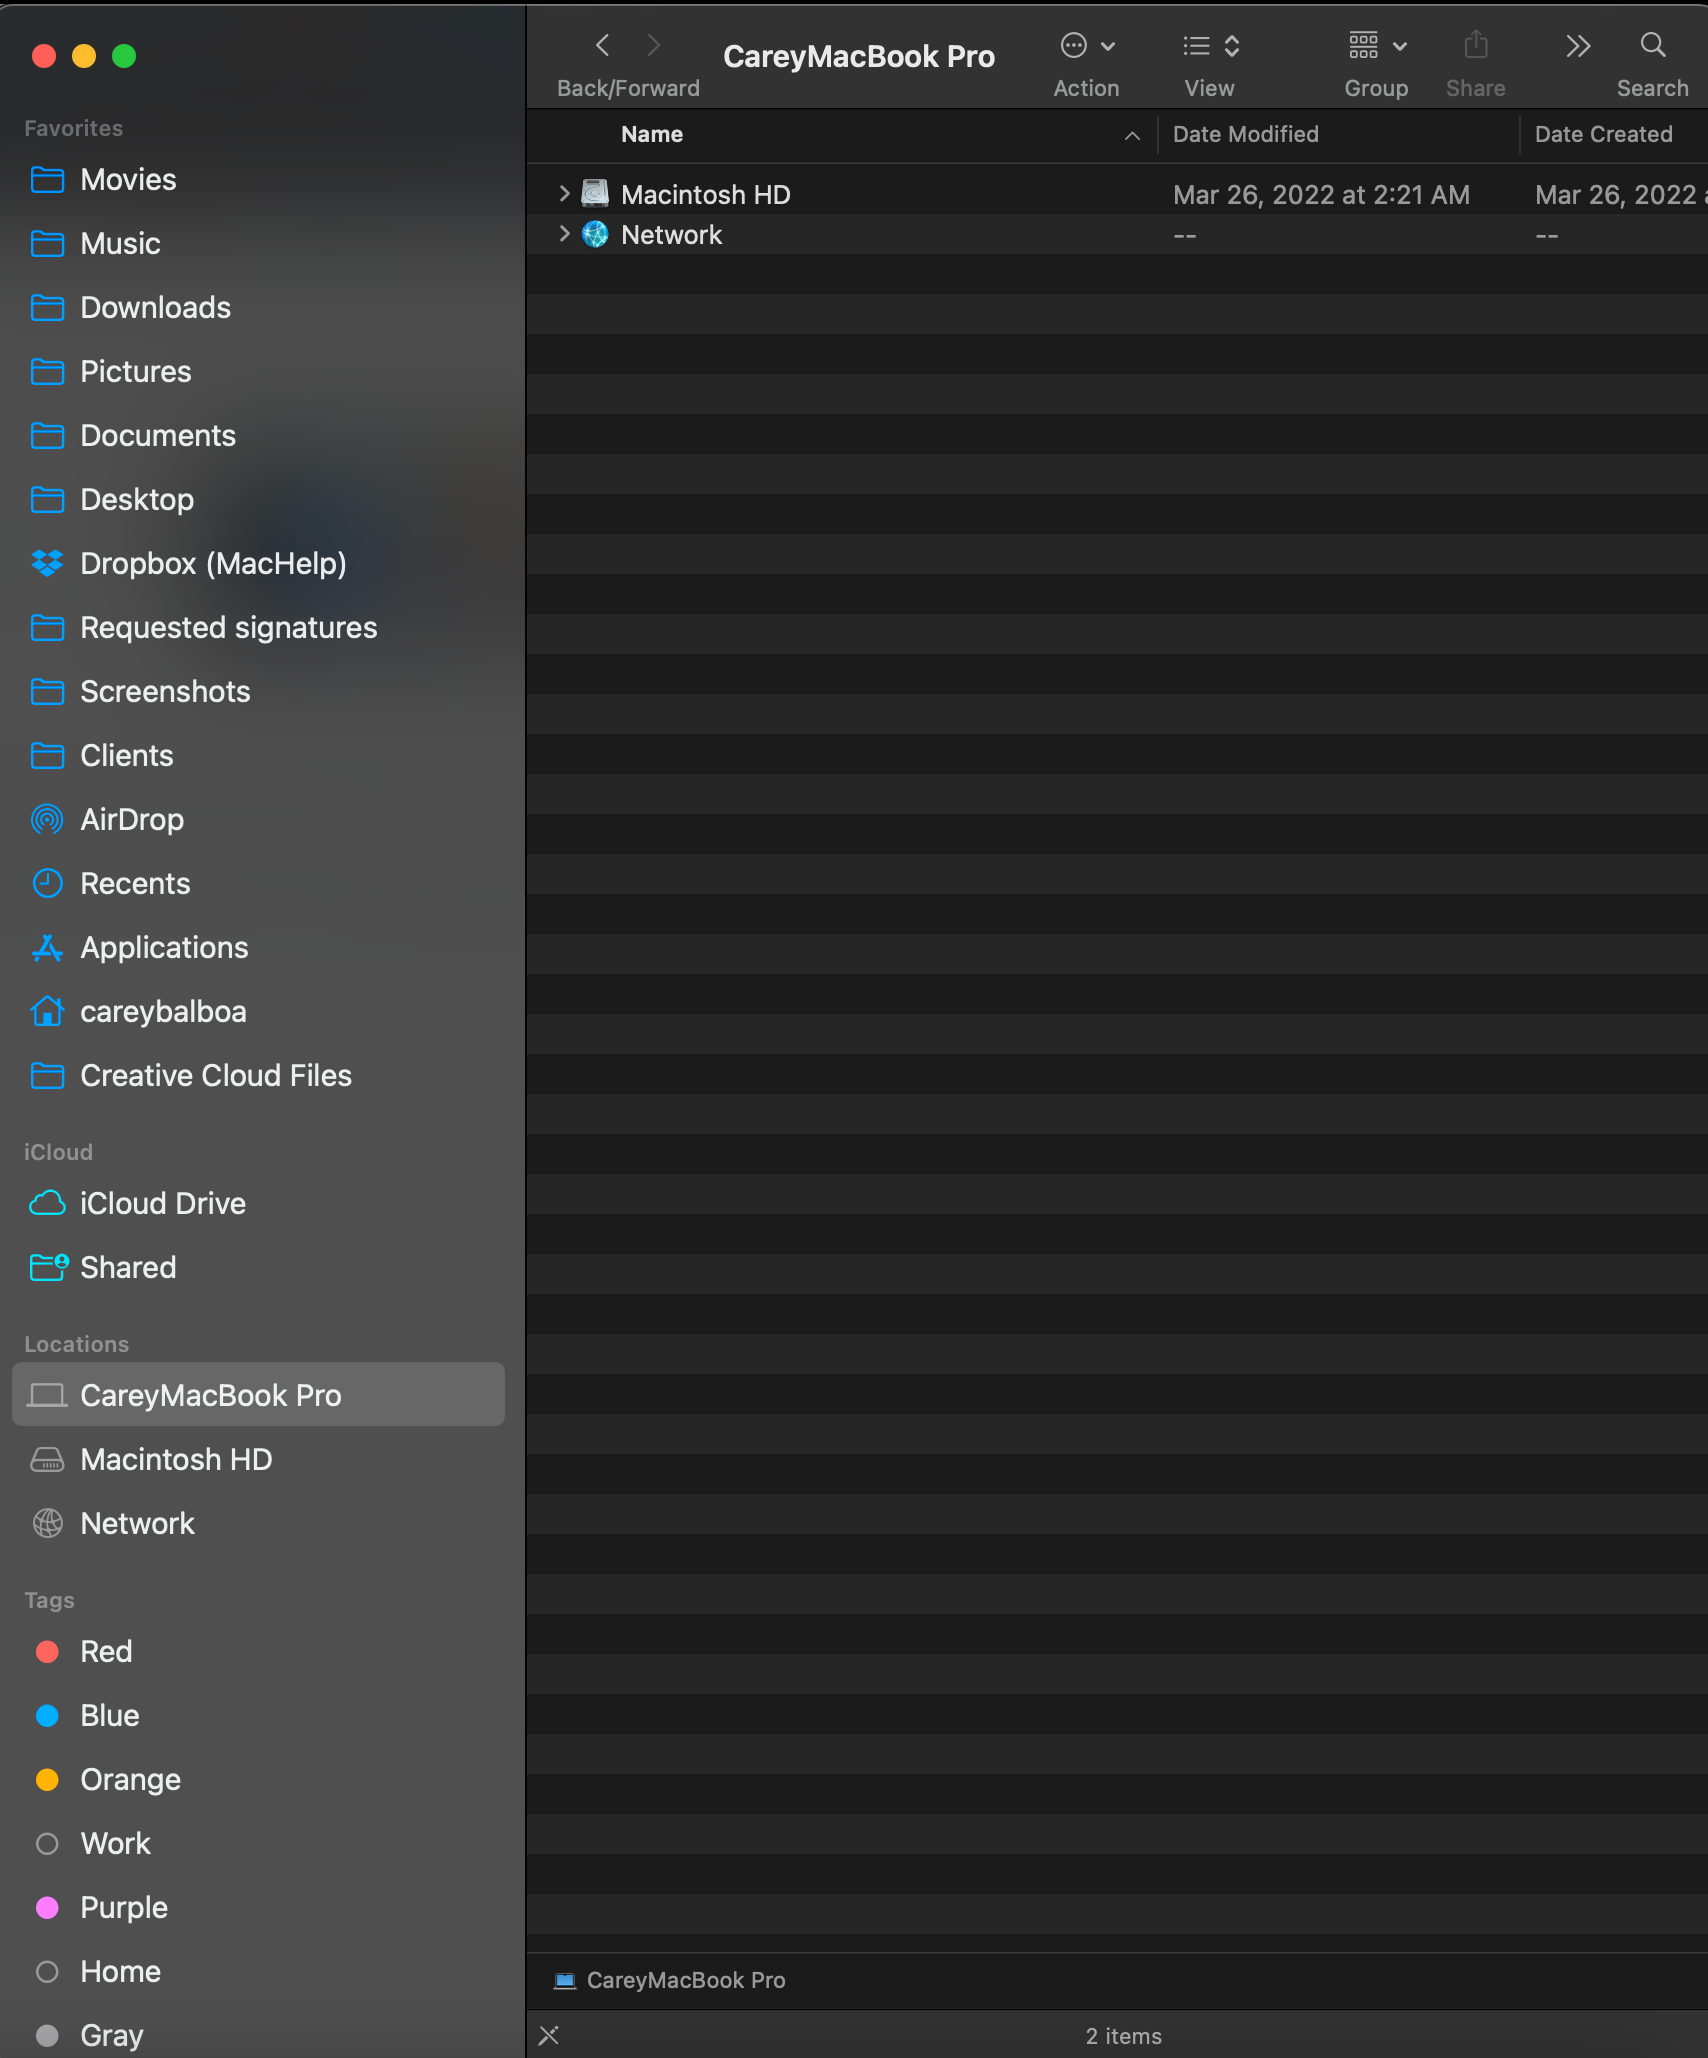Sort by the Name column
This screenshot has width=1708, height=2058.
(x=841, y=134)
